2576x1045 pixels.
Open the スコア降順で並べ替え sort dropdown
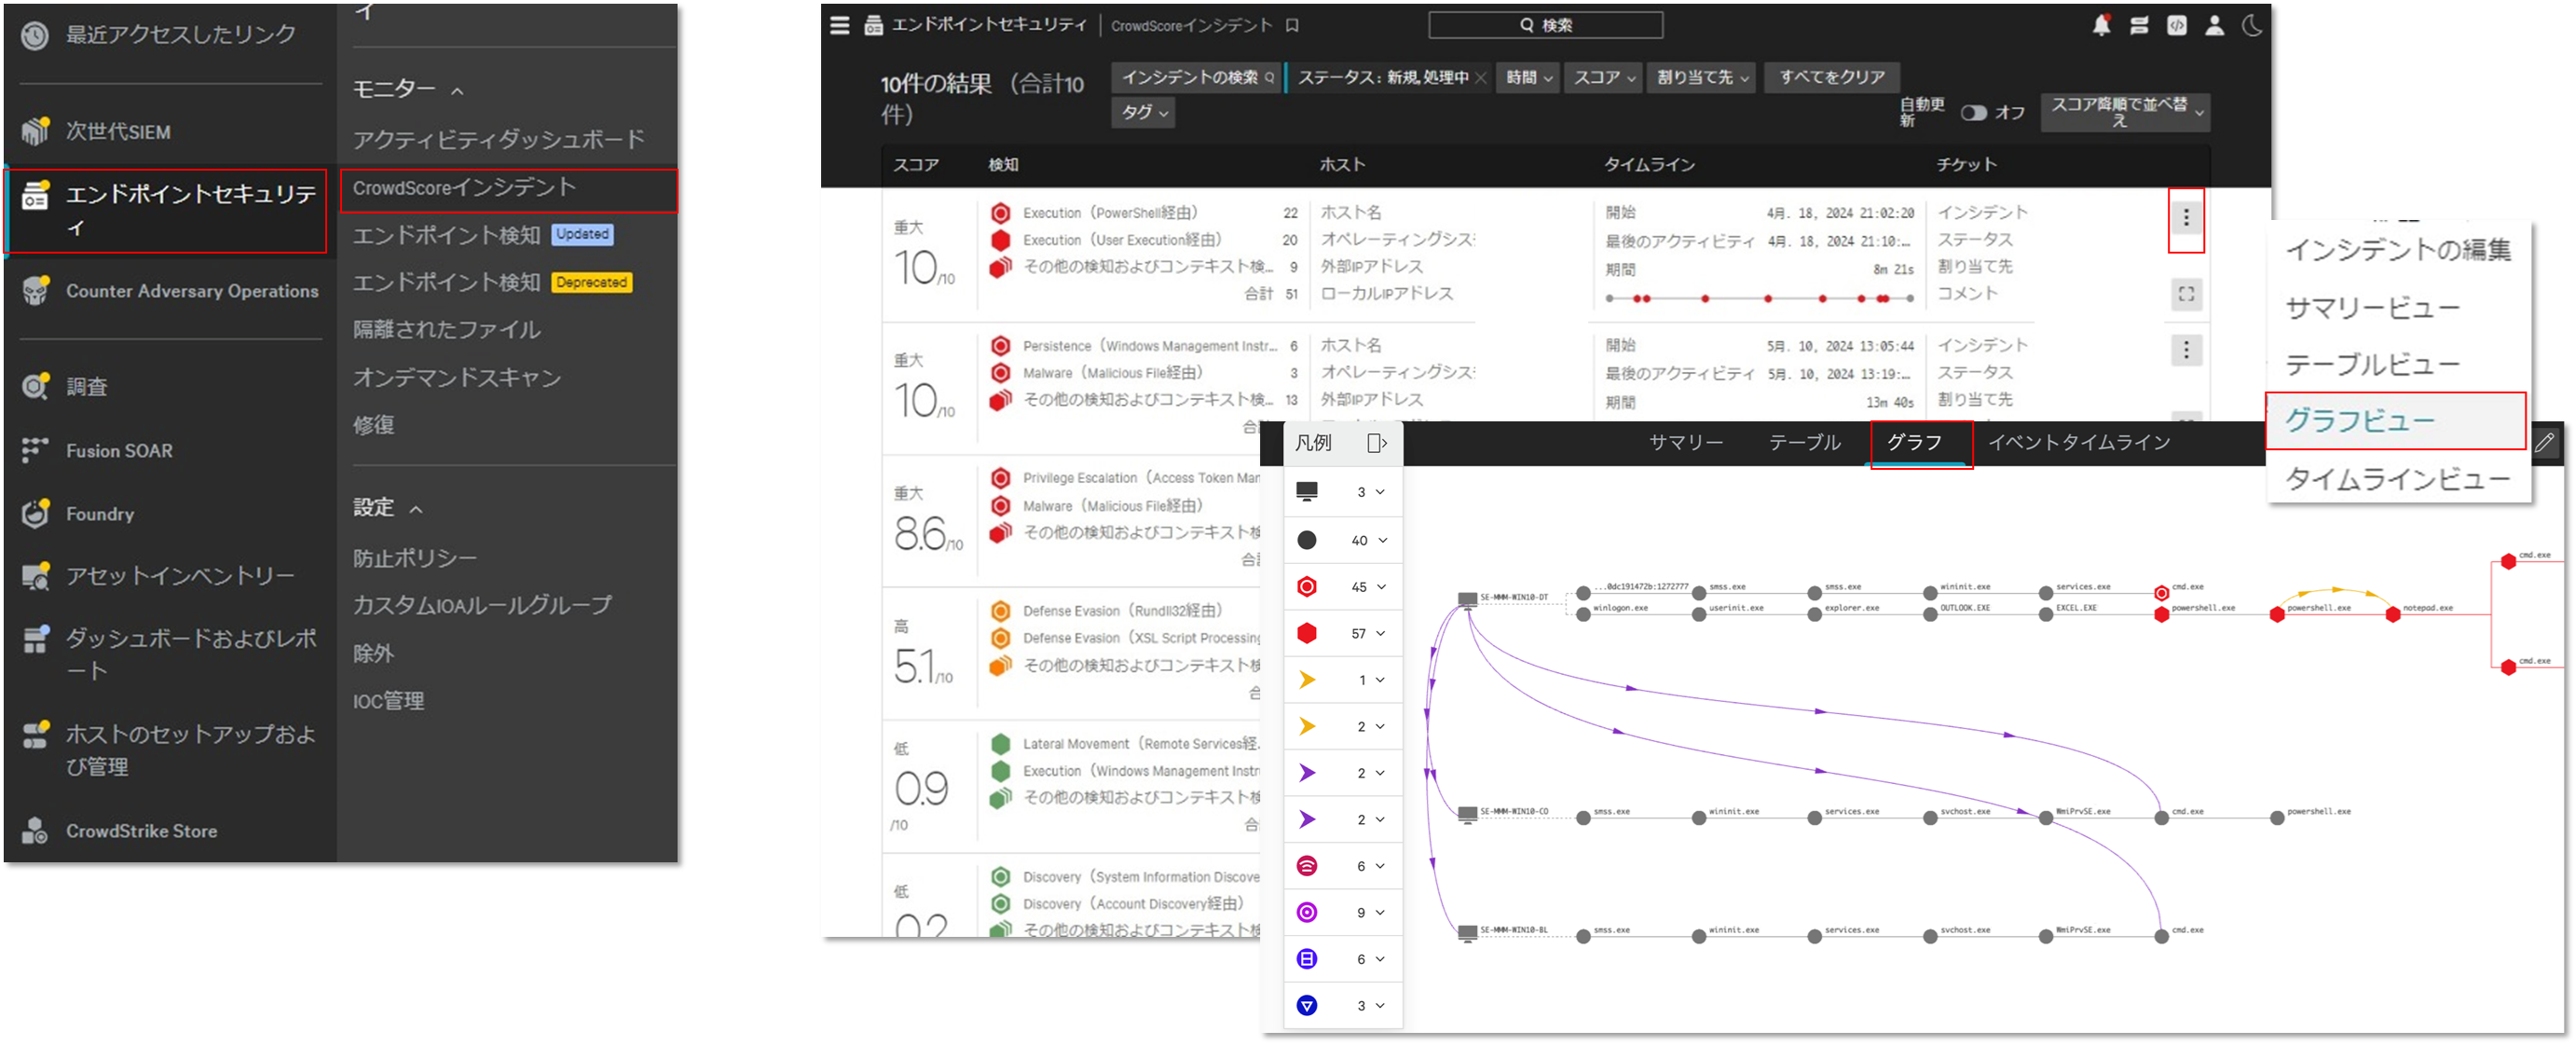point(2126,112)
